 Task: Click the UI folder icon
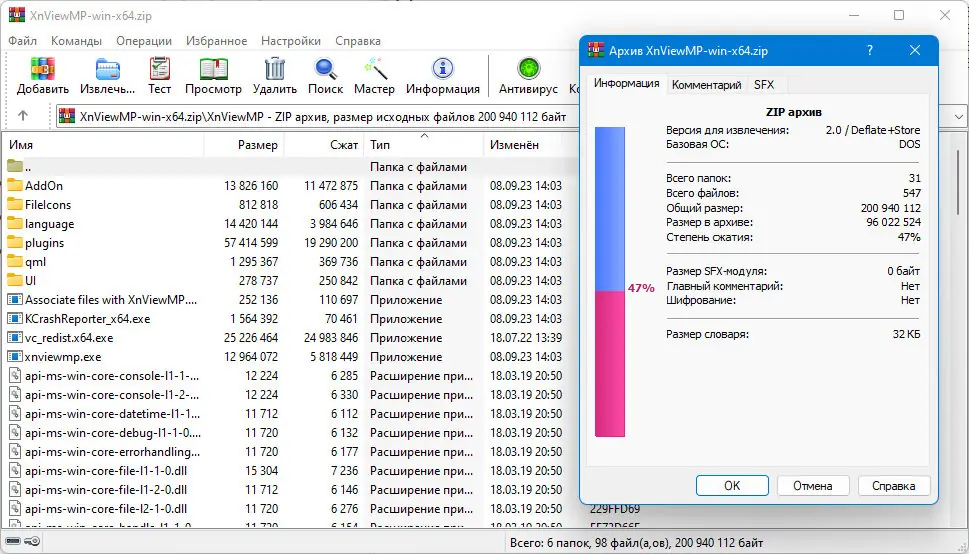click(x=15, y=281)
